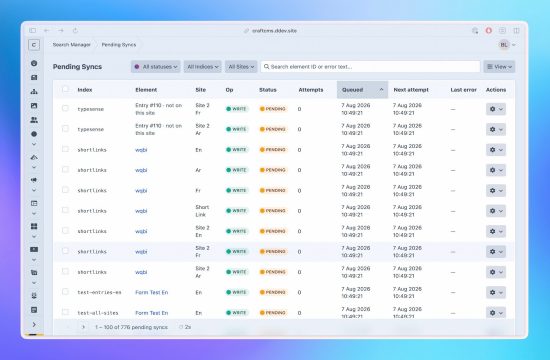Check the shortlinks wabi Short Link row
The width and height of the screenshot is (550, 360).
coord(65,210)
